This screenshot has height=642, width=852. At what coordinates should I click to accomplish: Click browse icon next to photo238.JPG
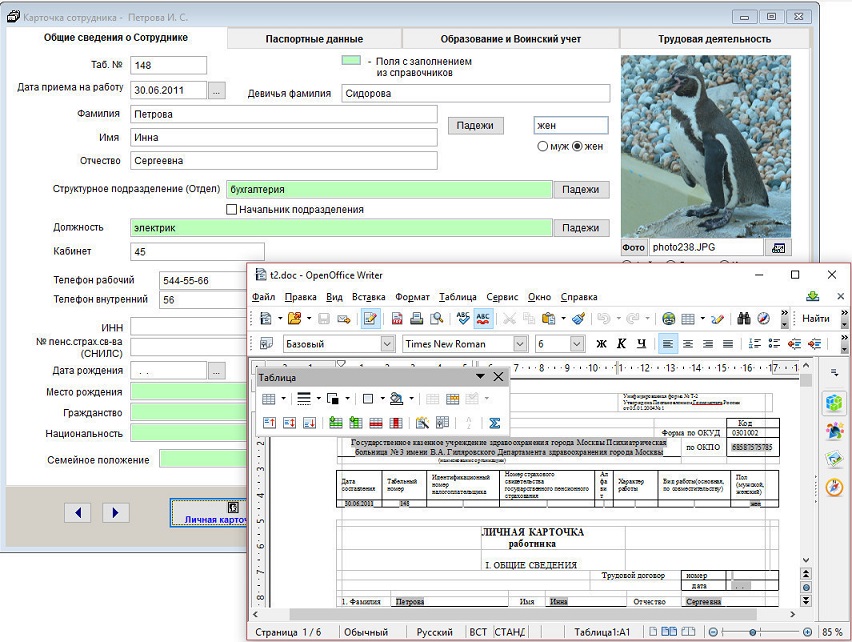pos(780,247)
